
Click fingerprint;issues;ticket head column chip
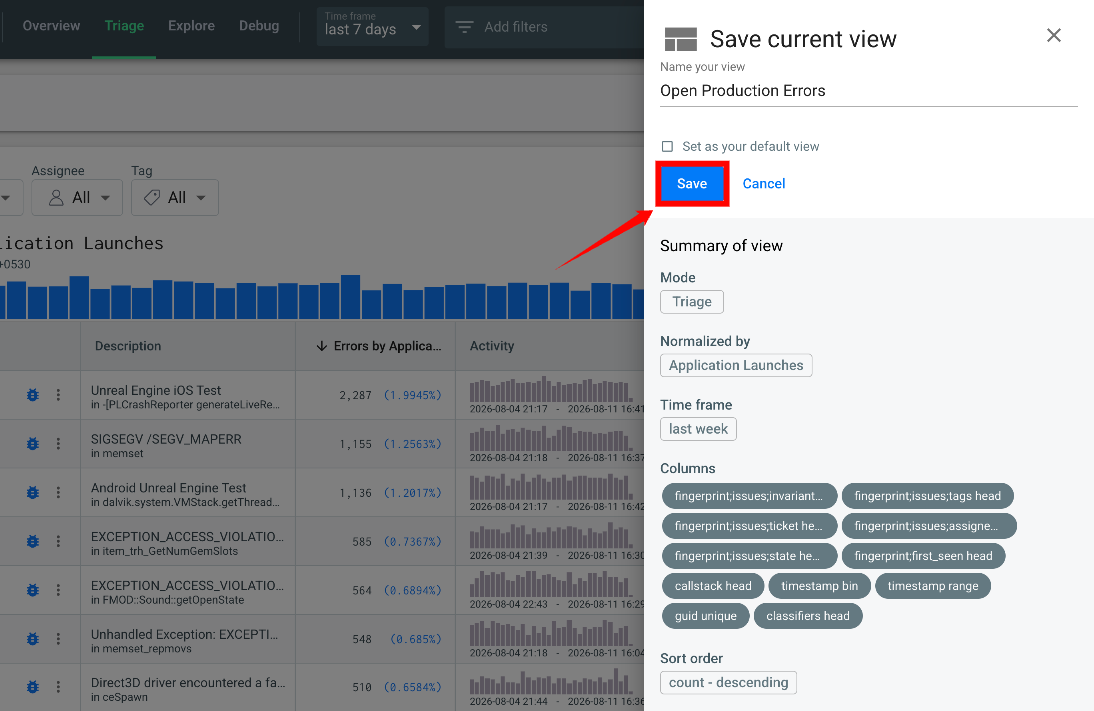749,526
